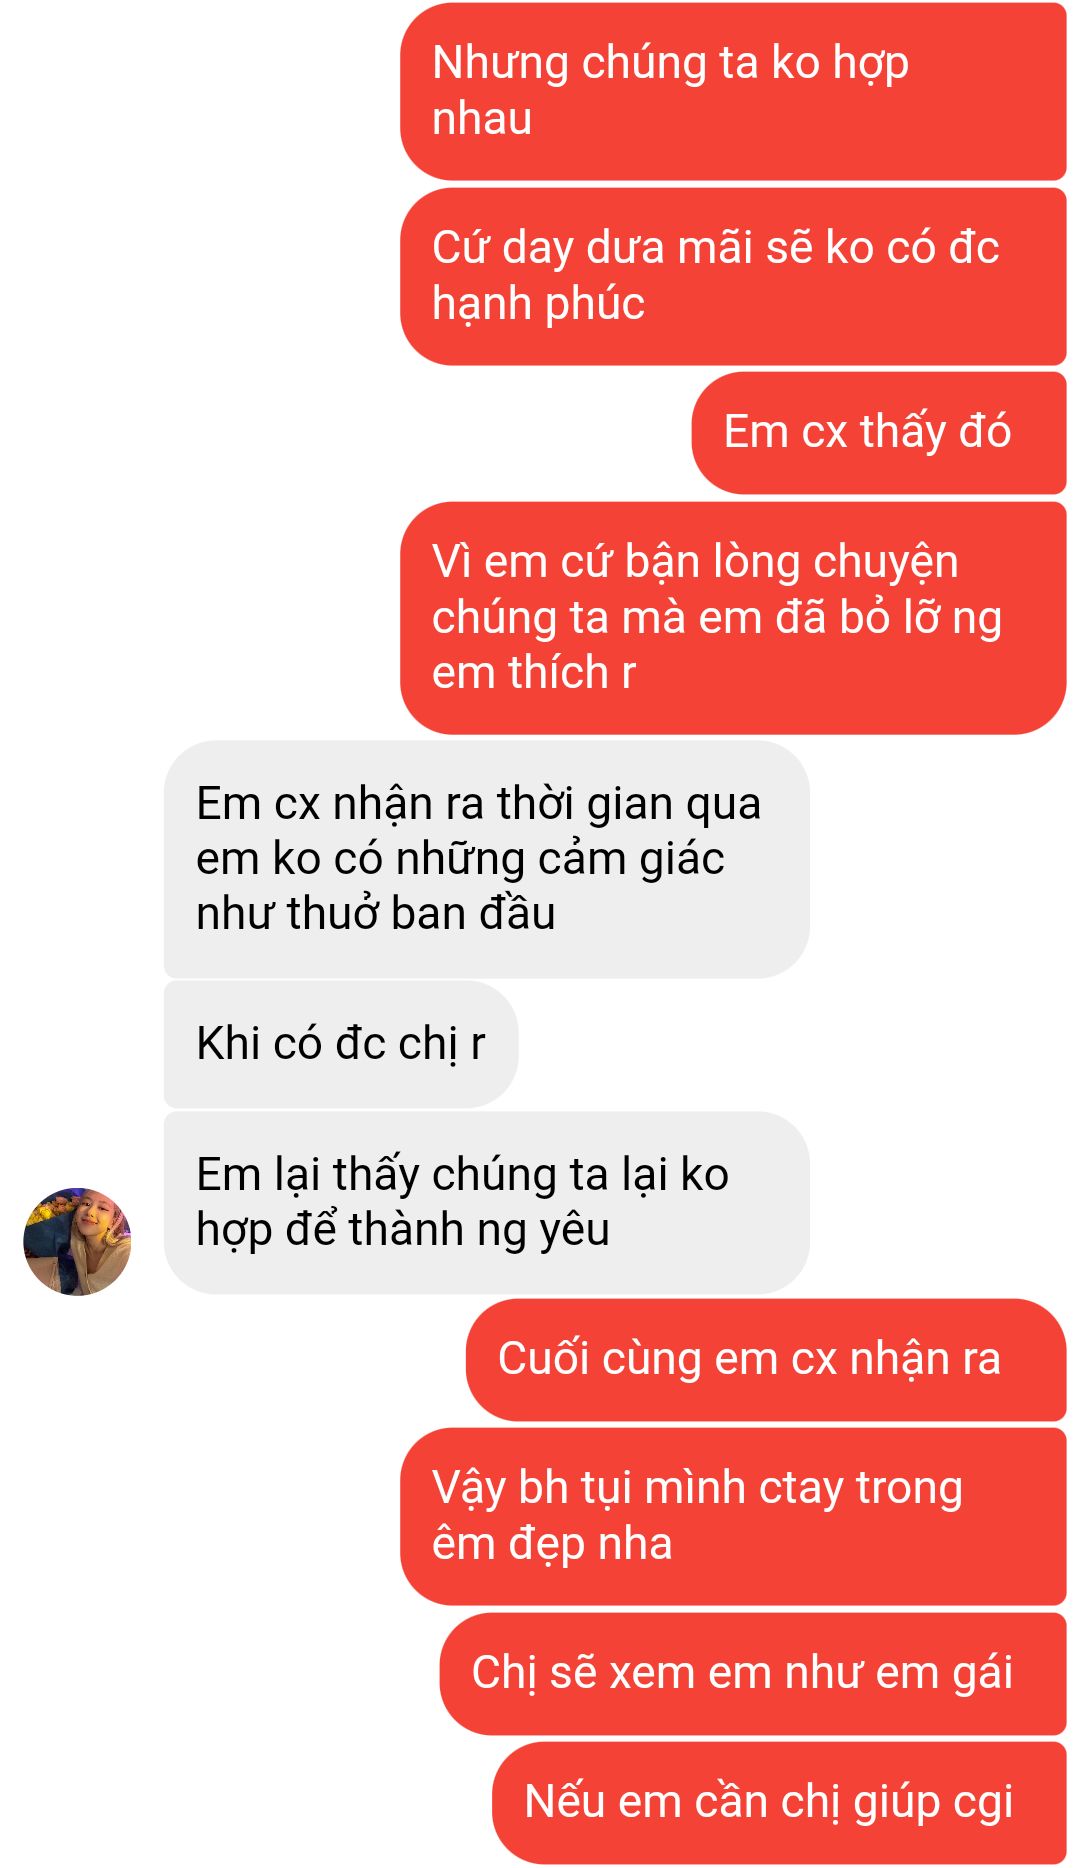
Task: Click the words 'hạnh phúc' in red bubble
Action: pos(538,304)
